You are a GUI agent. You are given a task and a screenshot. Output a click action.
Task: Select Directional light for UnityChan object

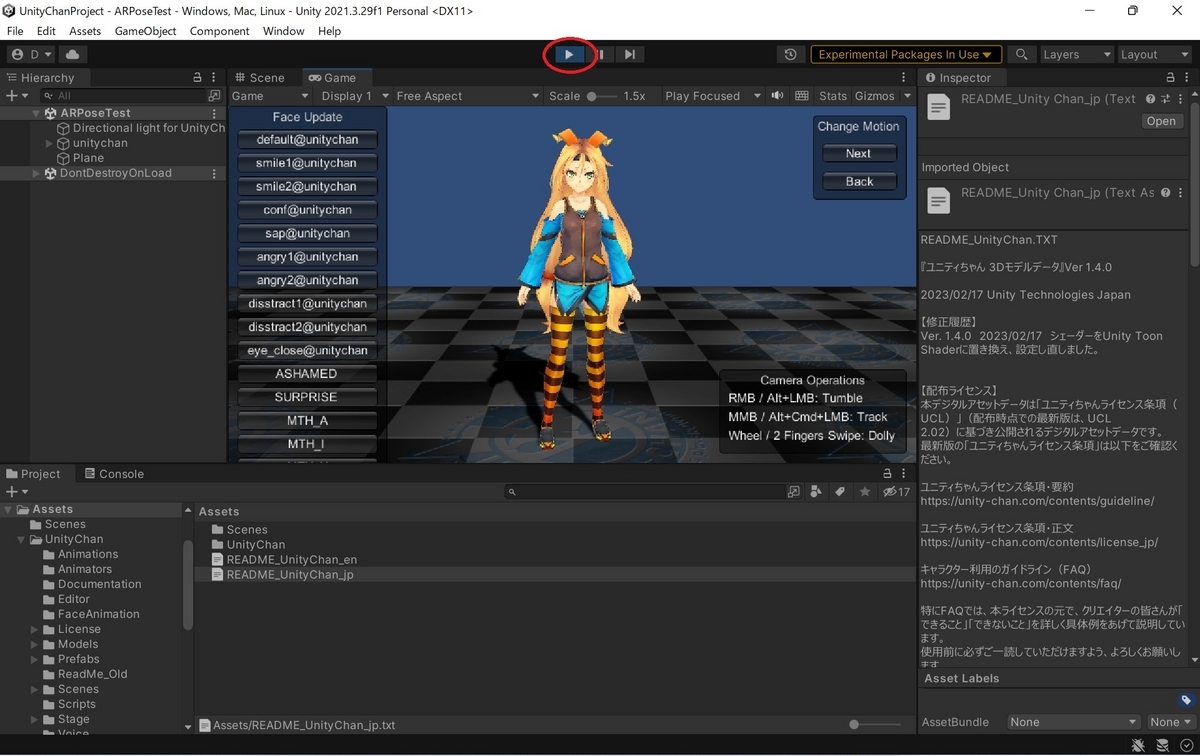[141, 128]
